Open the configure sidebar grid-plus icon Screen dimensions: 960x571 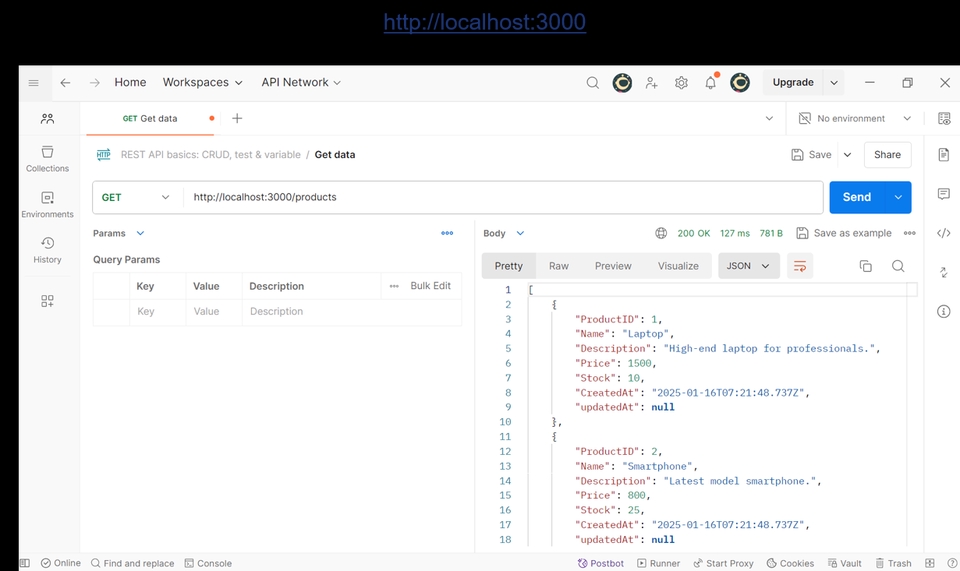point(47,301)
